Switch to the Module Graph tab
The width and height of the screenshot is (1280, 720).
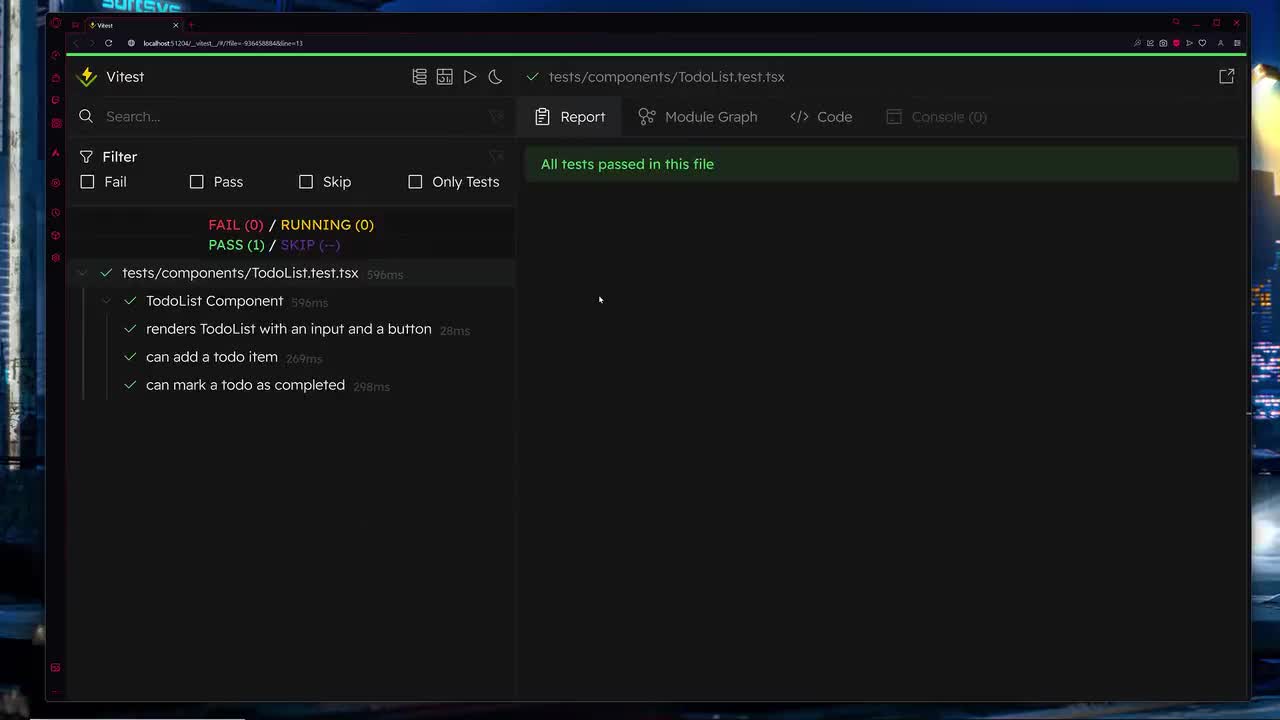pos(698,117)
